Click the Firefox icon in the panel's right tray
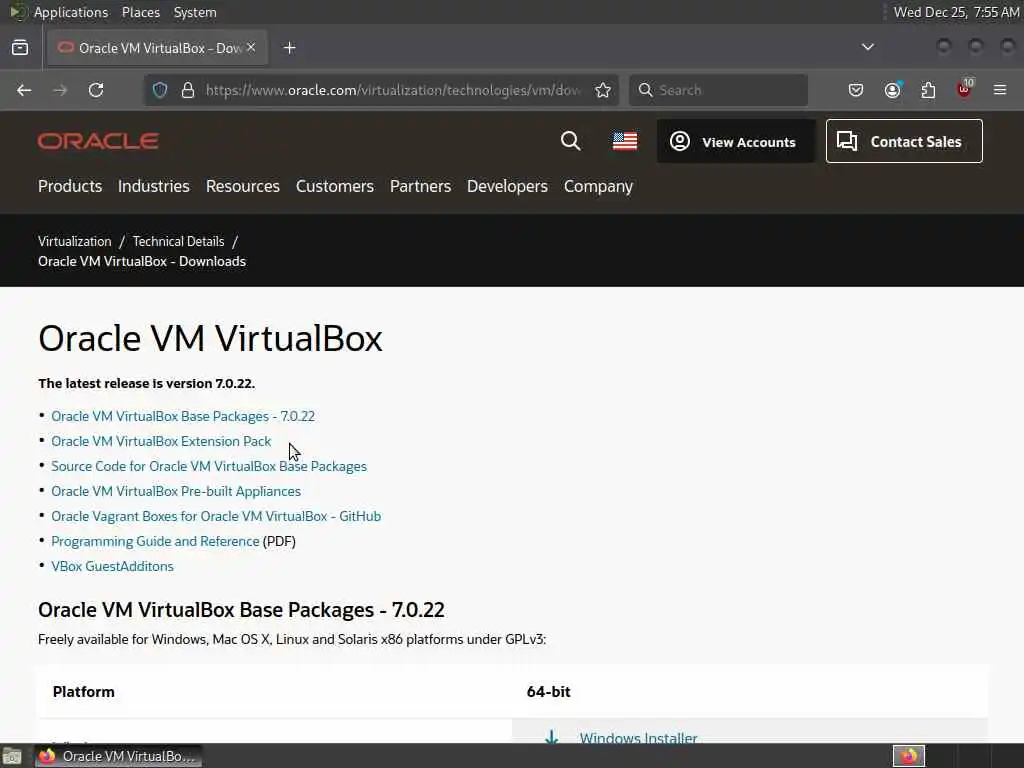 908,756
